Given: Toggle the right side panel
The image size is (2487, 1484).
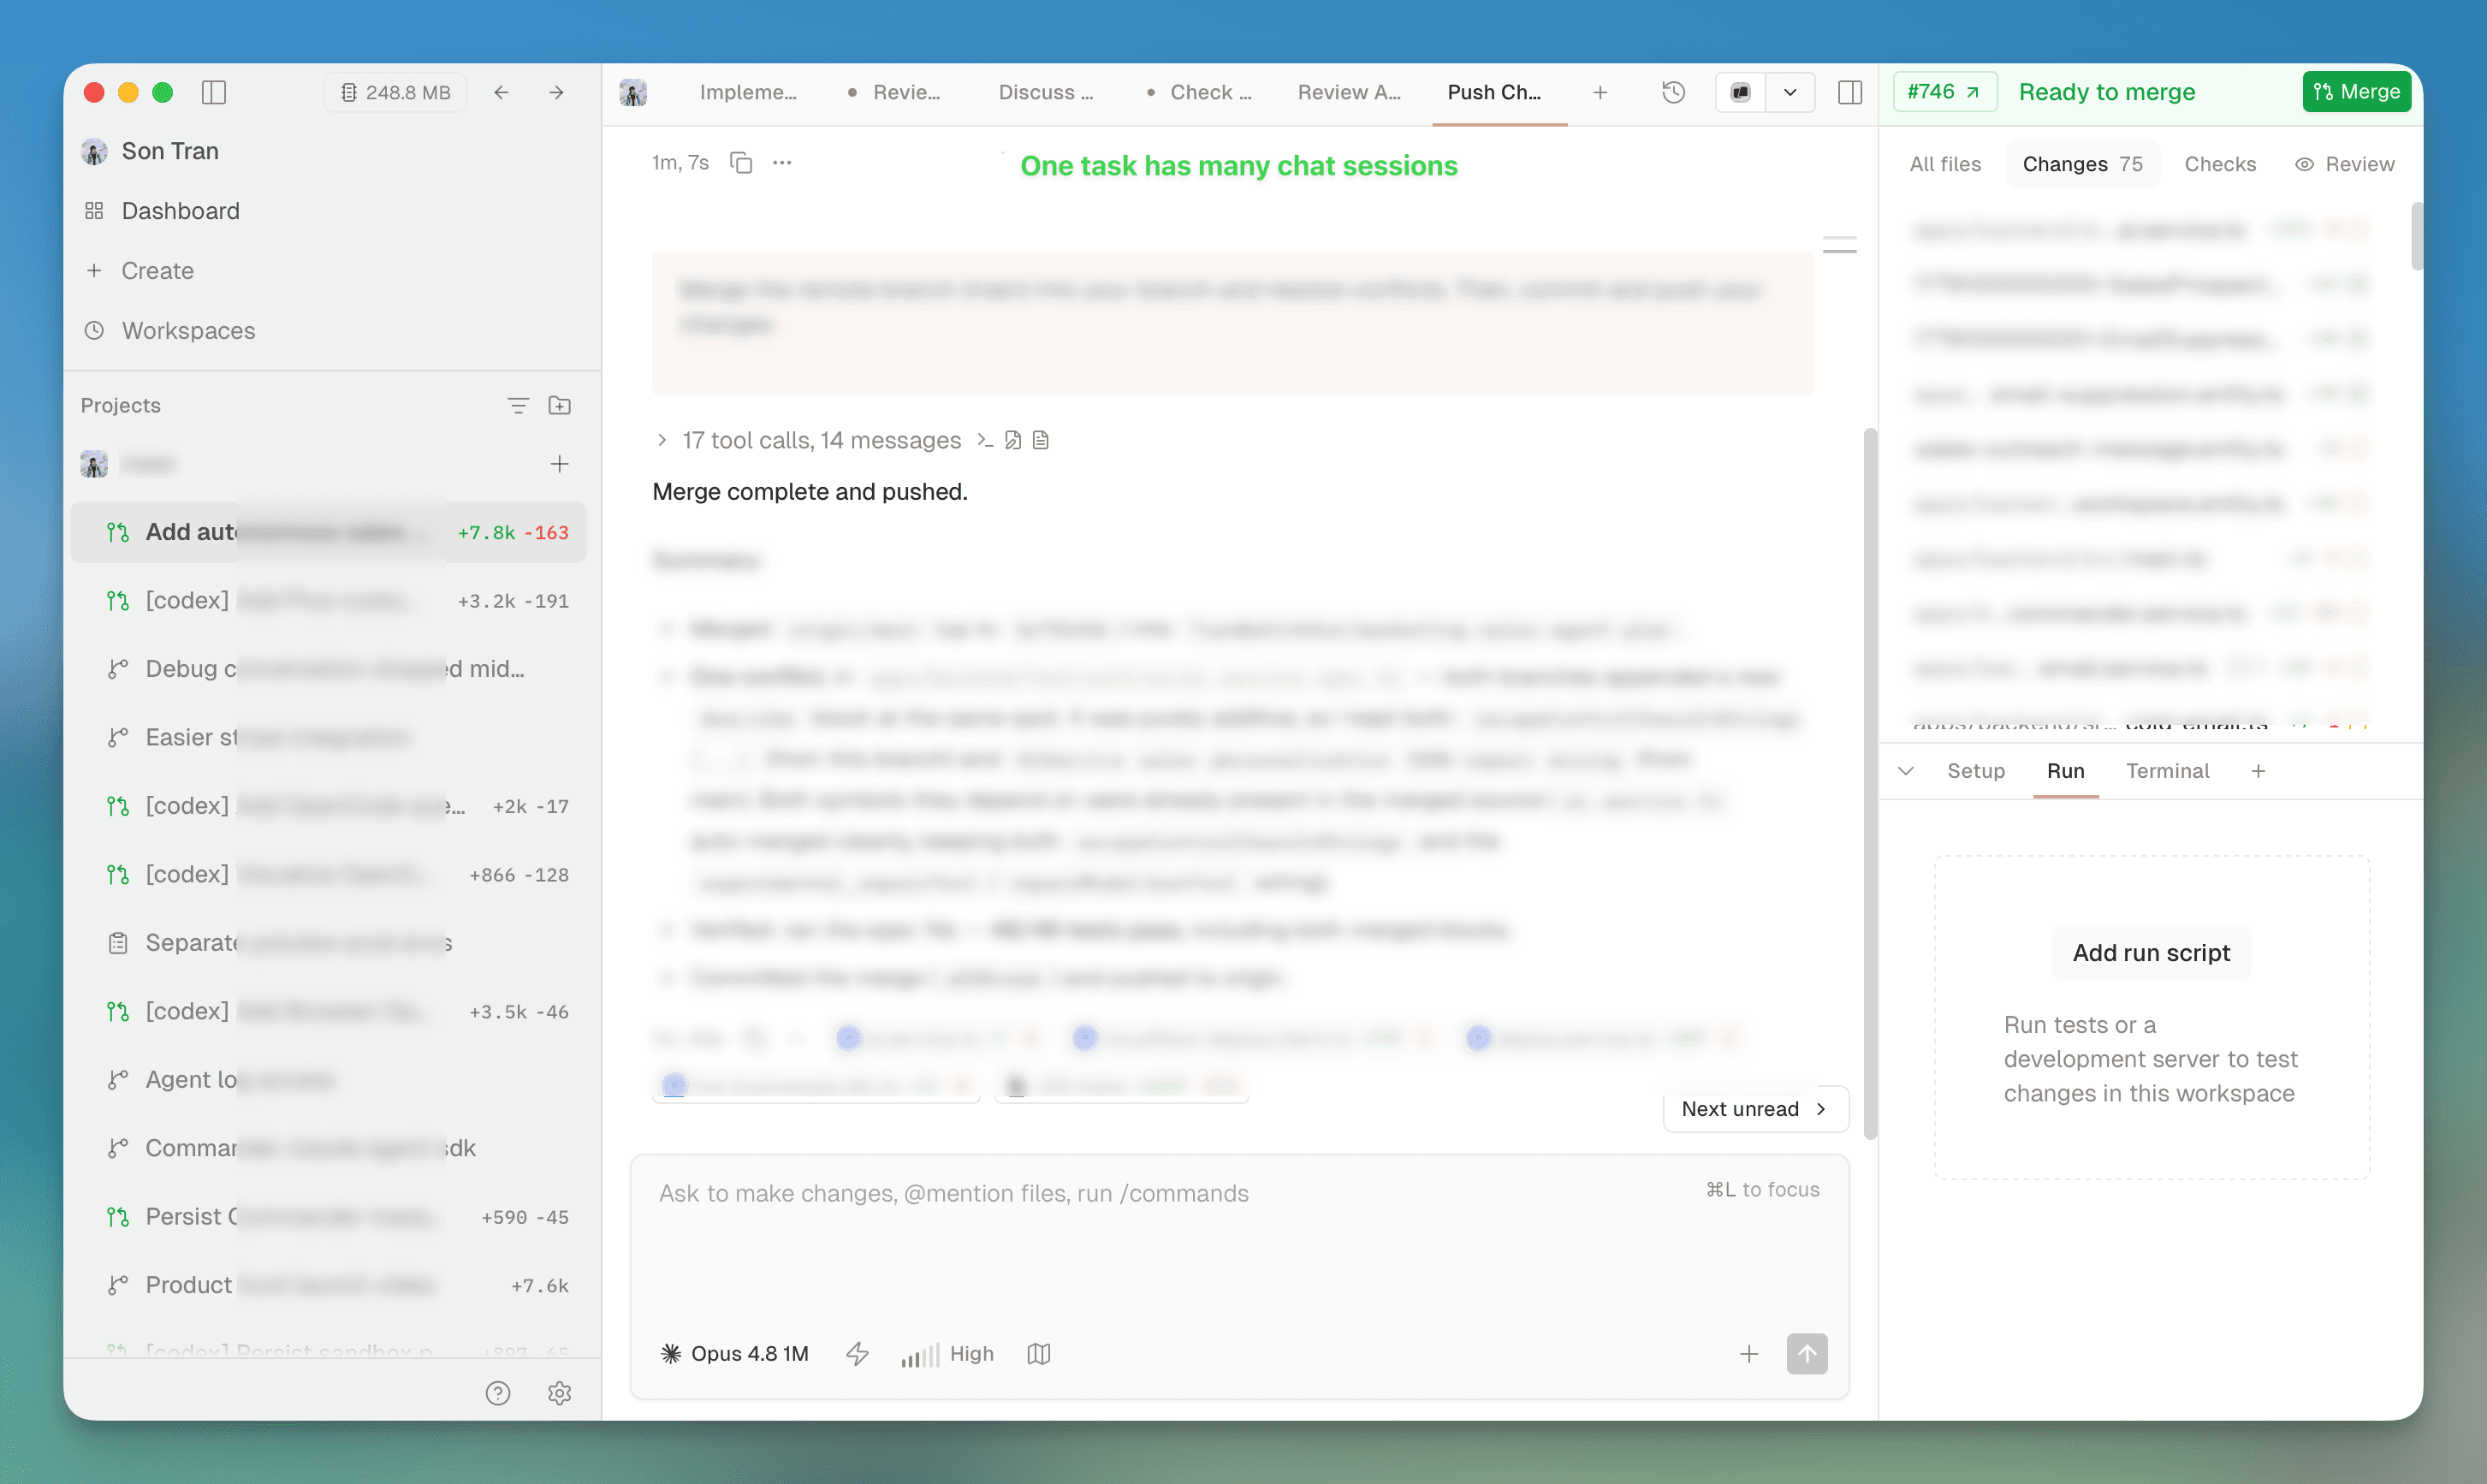Looking at the screenshot, I should pyautogui.click(x=1850, y=92).
